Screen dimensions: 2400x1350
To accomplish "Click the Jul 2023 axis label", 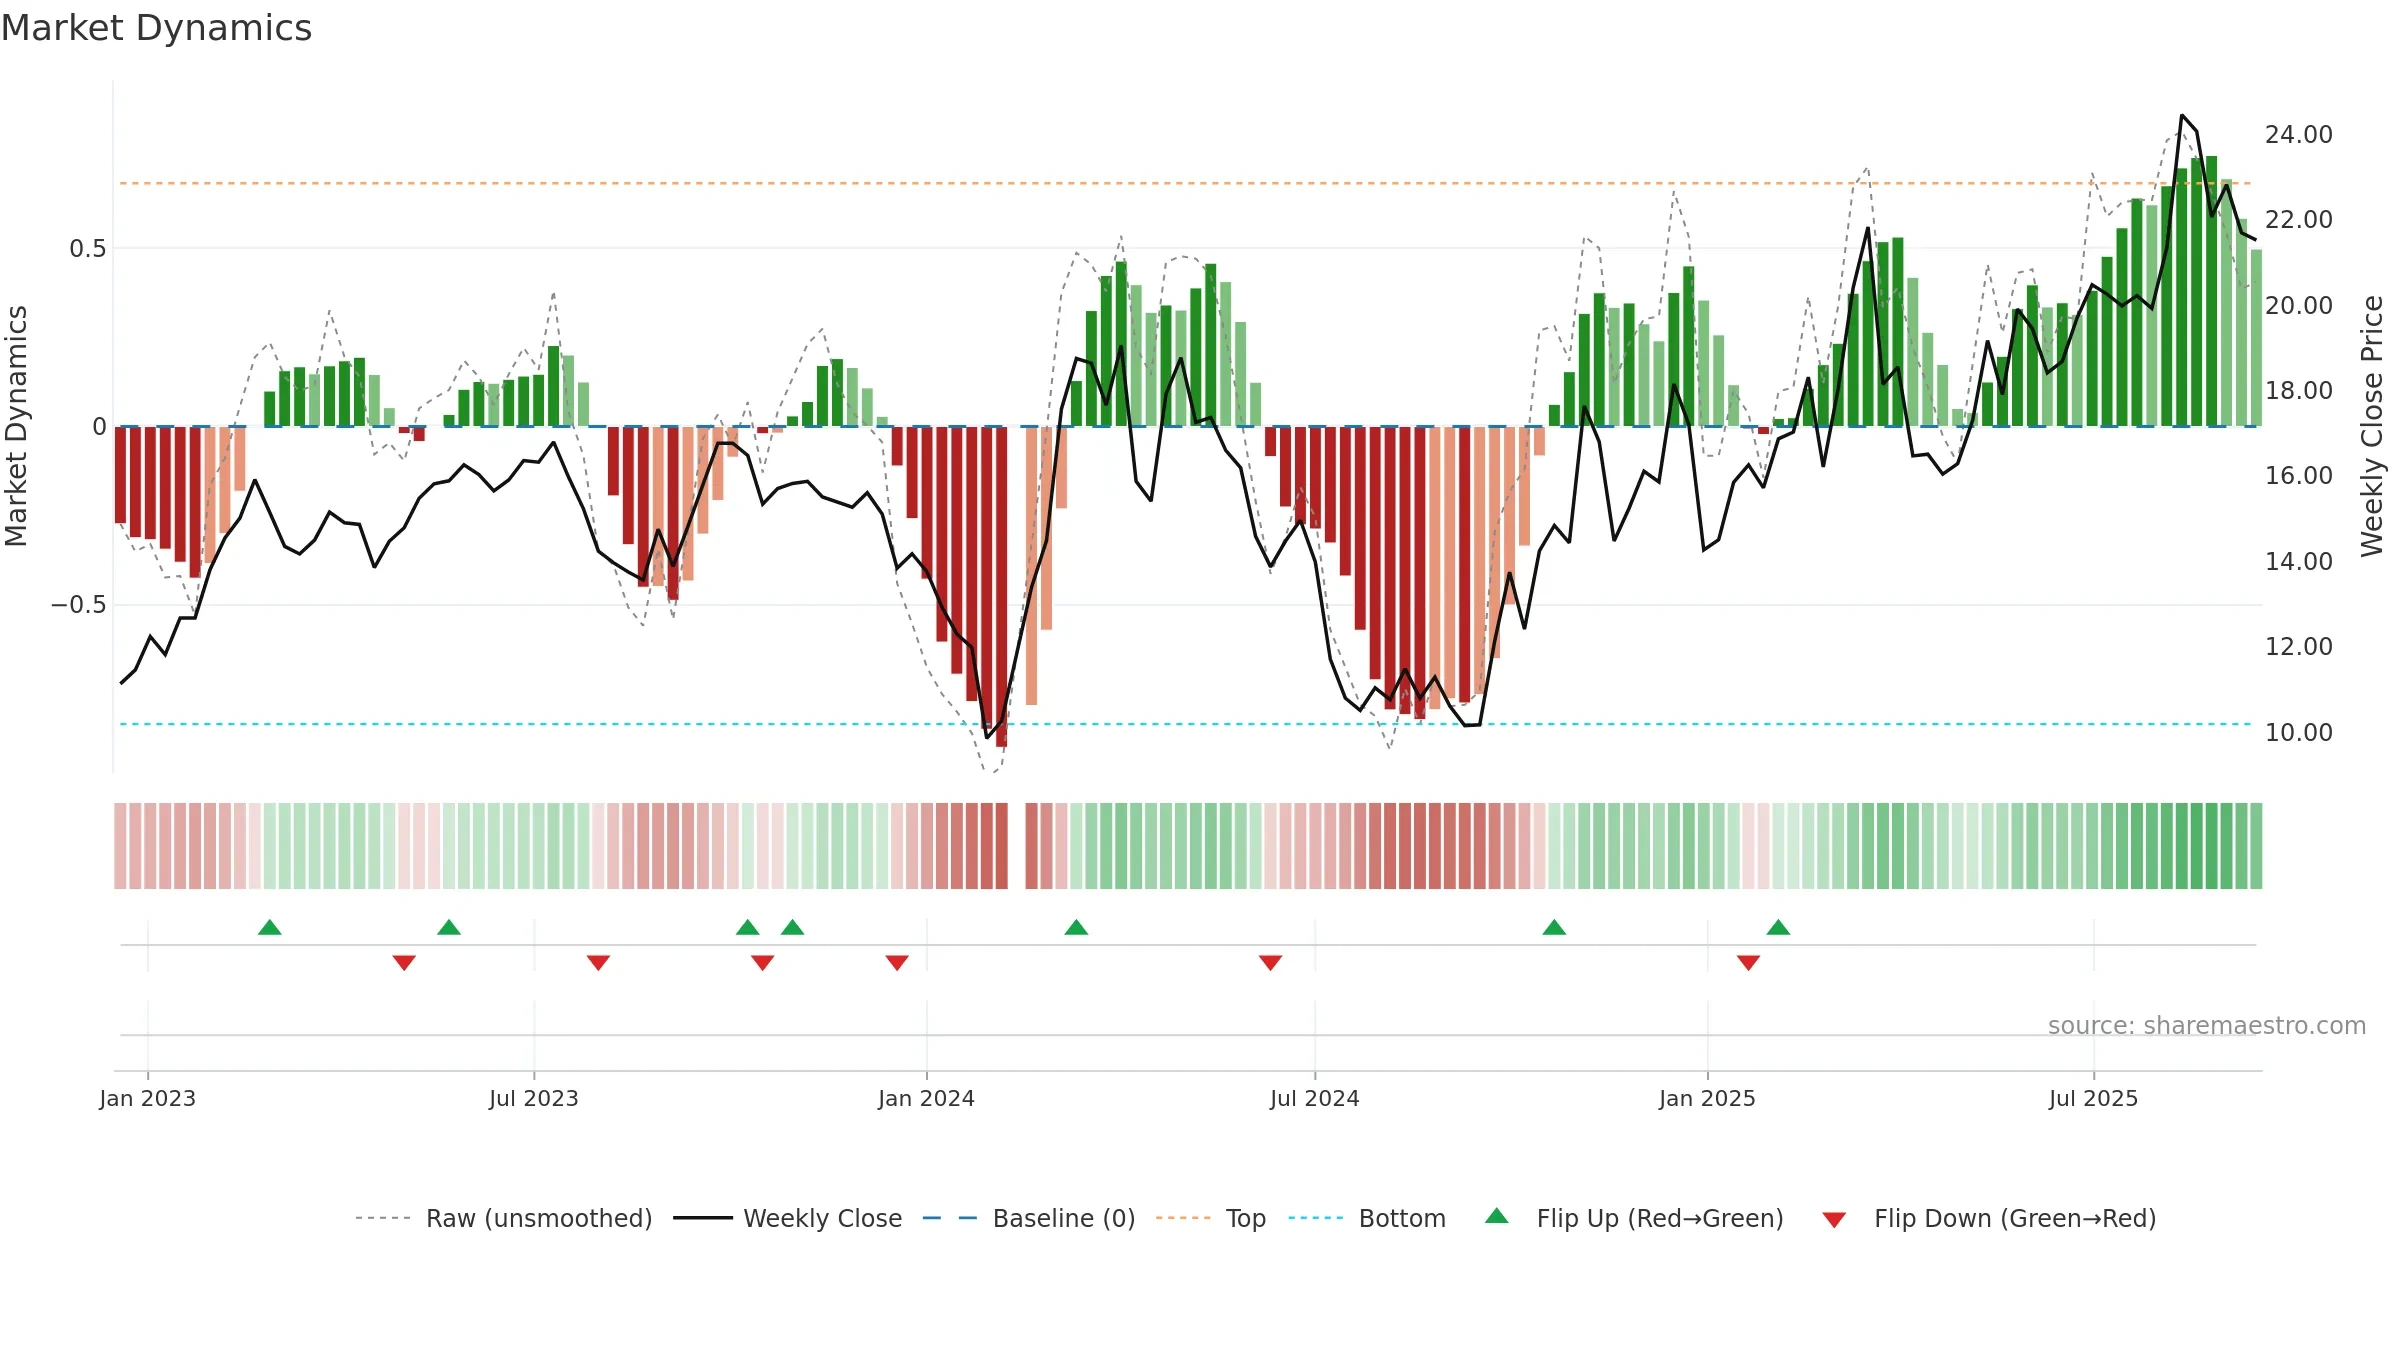I will [534, 1098].
